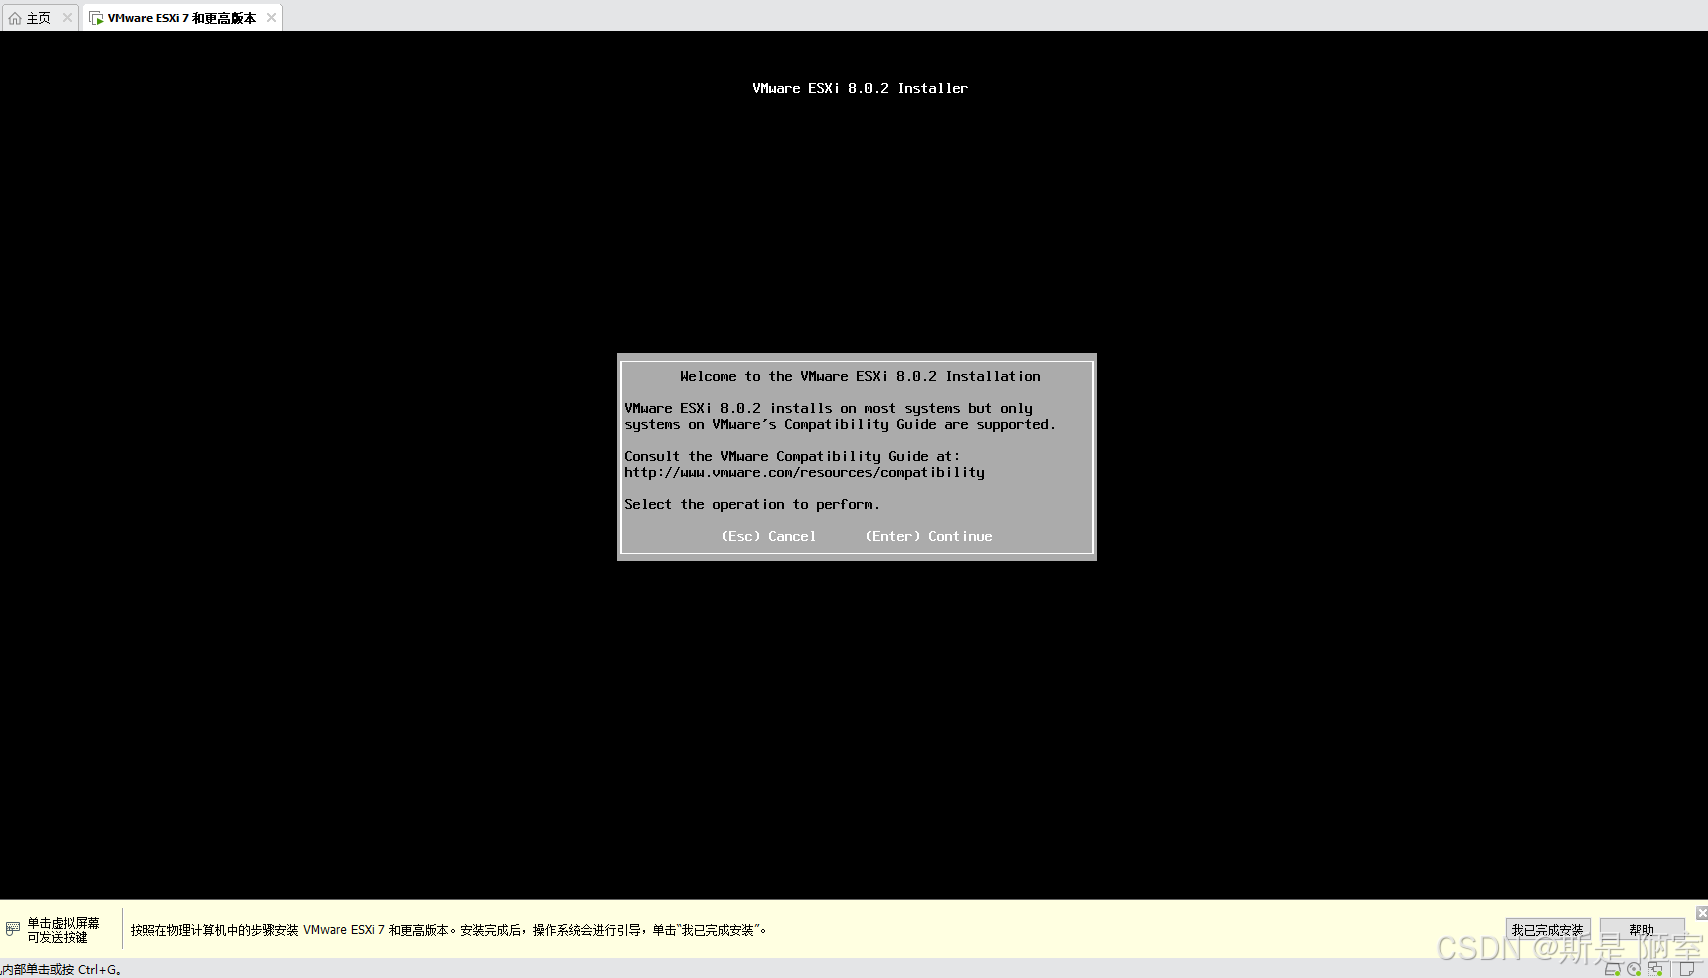Screen dimensions: 1708x978
Task: Click the network adapter status icon
Action: coord(1656,970)
